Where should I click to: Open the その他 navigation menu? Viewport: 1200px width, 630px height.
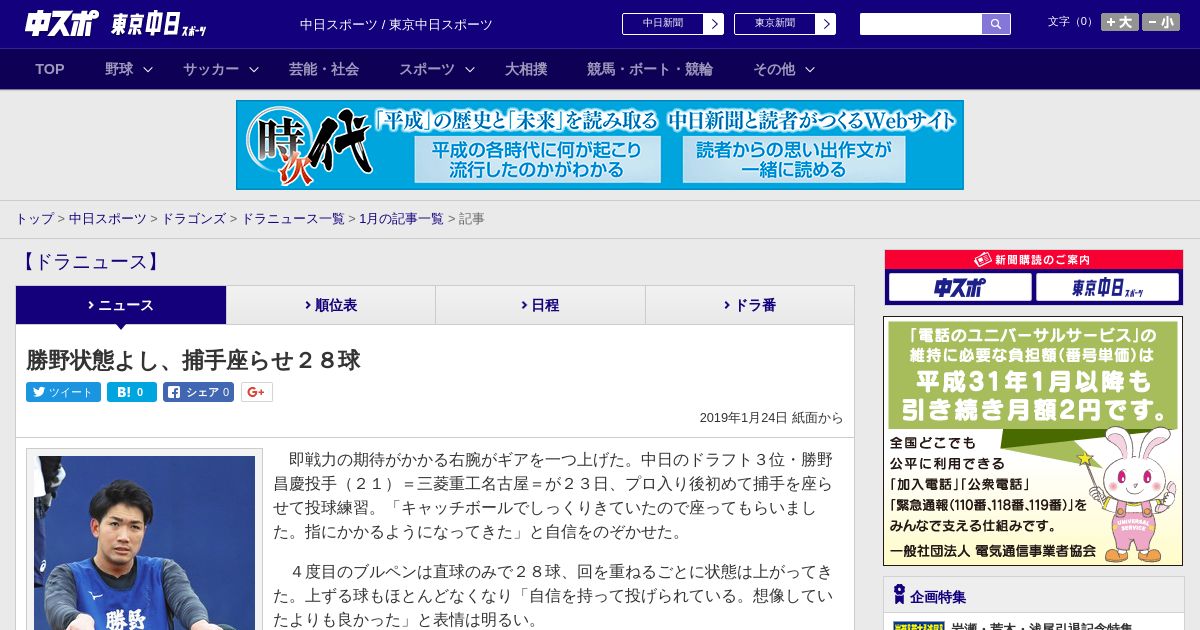point(774,69)
